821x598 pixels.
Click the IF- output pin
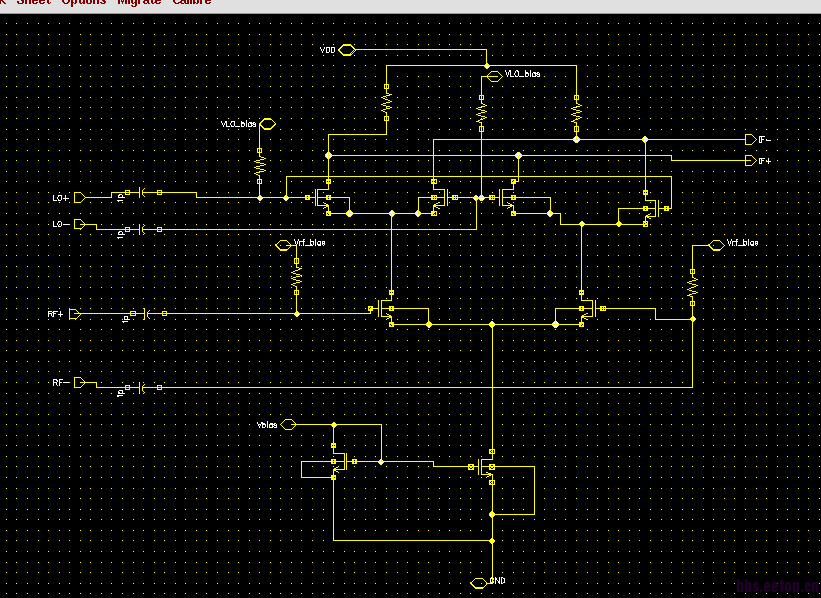click(x=751, y=139)
